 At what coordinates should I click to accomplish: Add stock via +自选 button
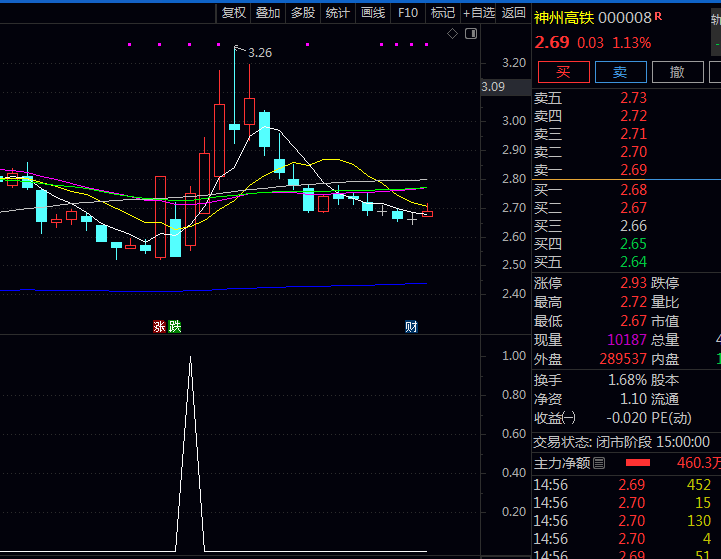479,13
